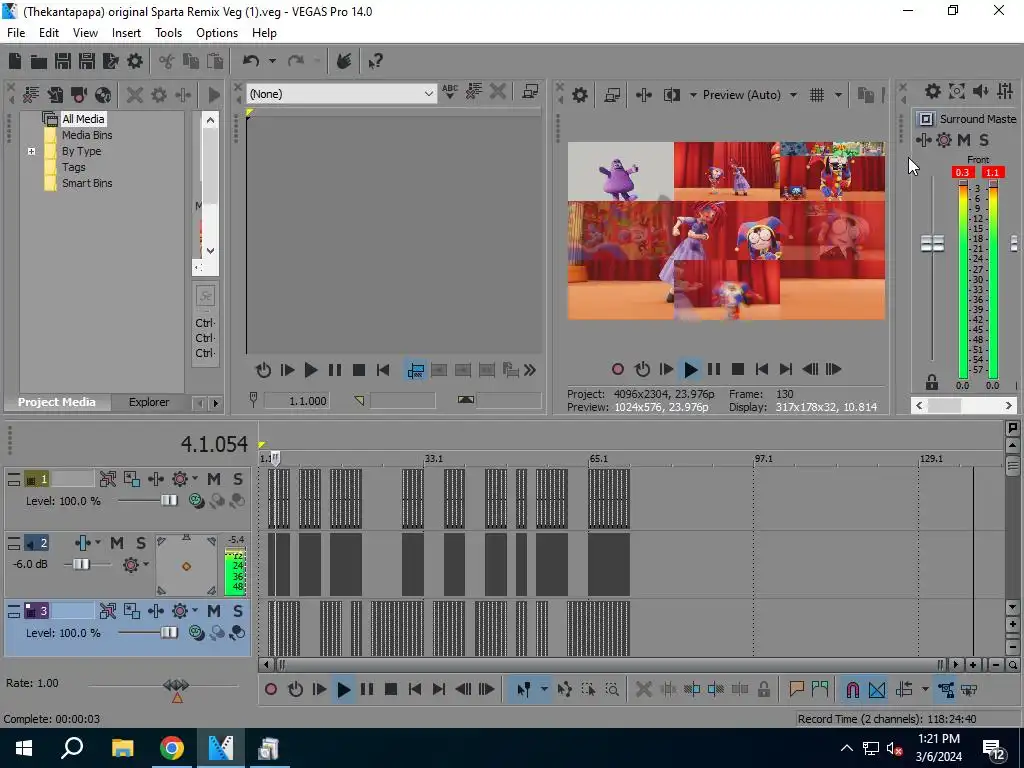Image resolution: width=1024 pixels, height=768 pixels.
Task: Click Record button in the timeline transport
Action: pyautogui.click(x=271, y=690)
